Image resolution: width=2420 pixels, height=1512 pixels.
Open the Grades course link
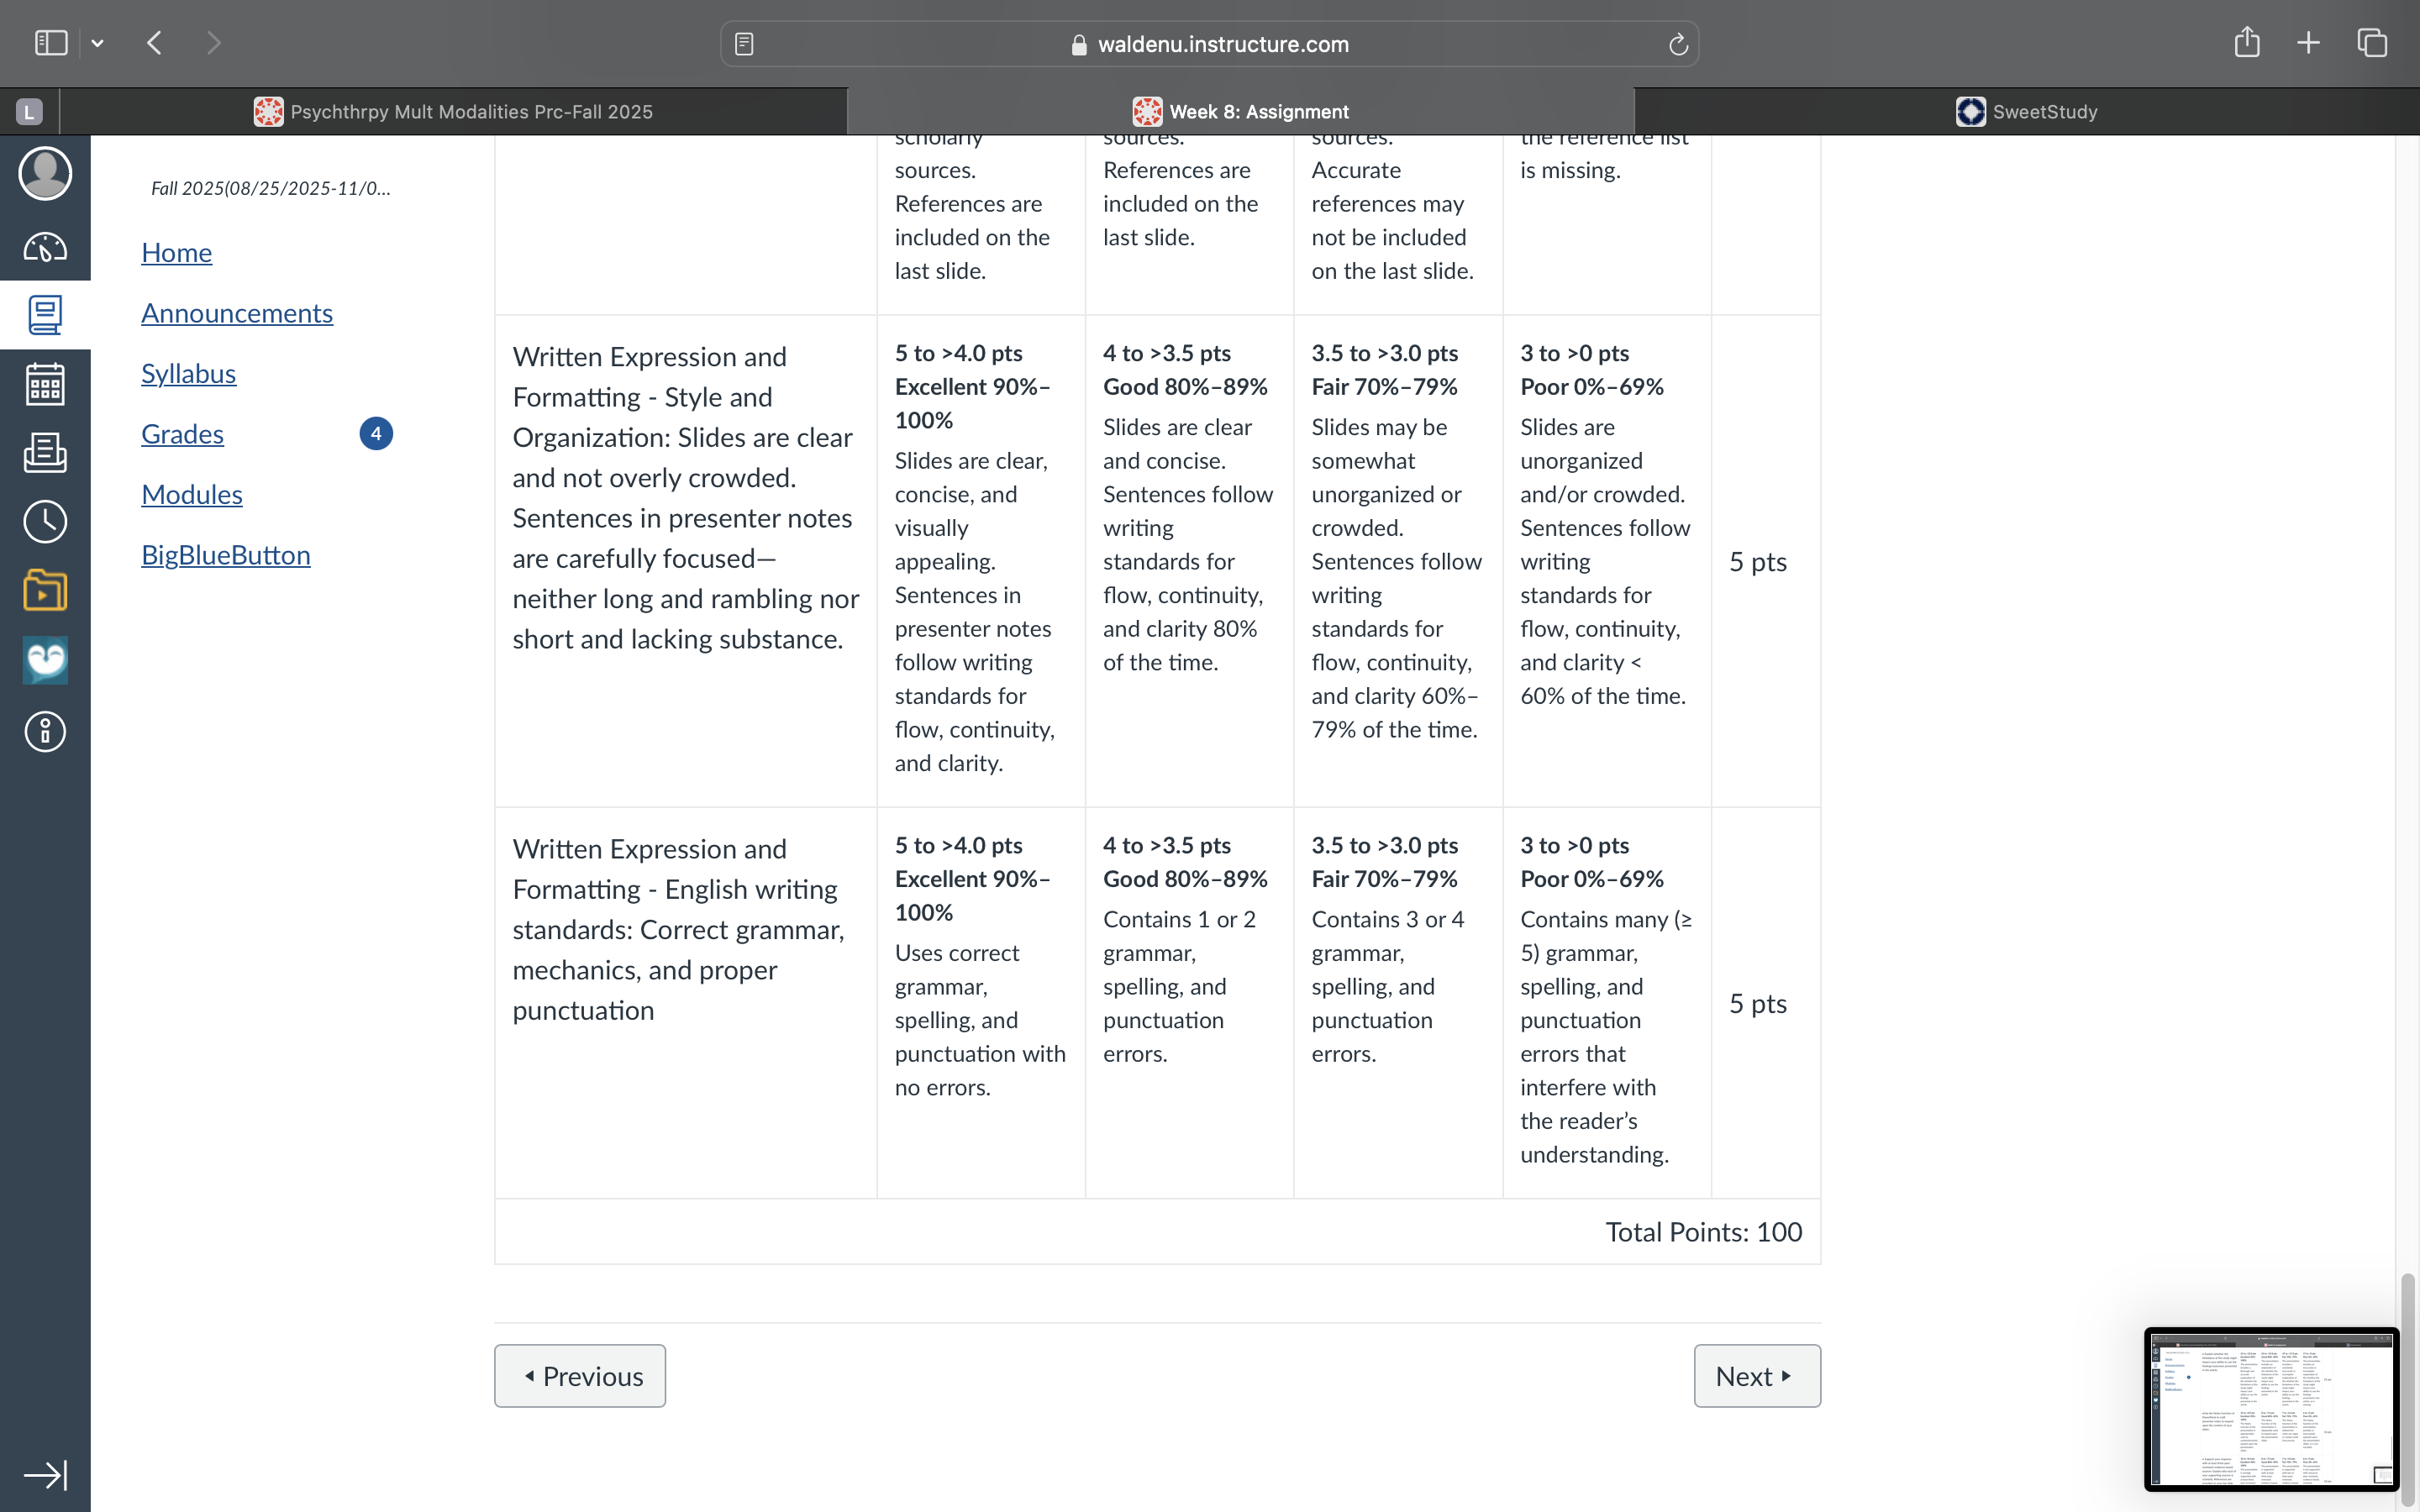(182, 434)
